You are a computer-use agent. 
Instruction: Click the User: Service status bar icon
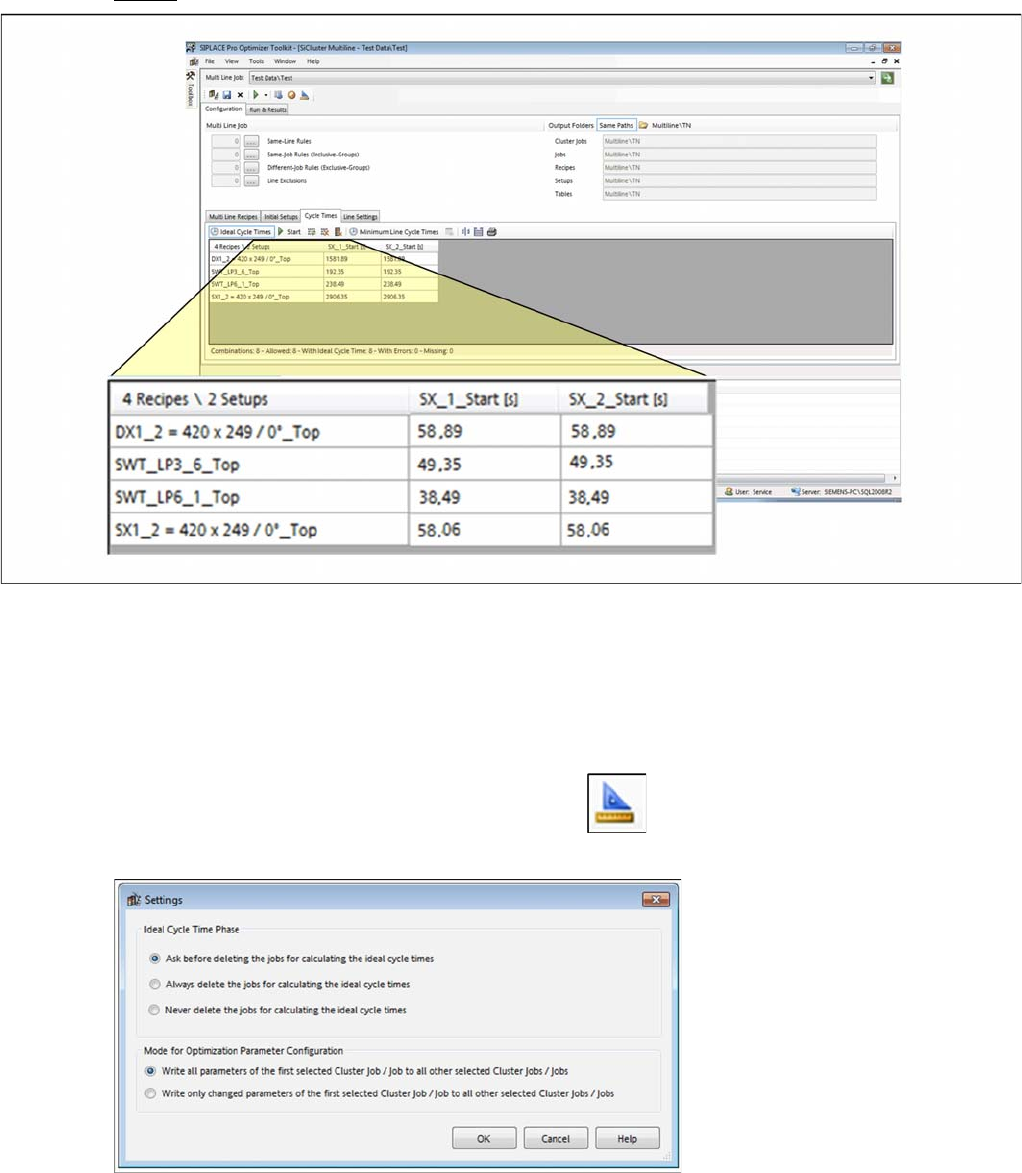729,491
